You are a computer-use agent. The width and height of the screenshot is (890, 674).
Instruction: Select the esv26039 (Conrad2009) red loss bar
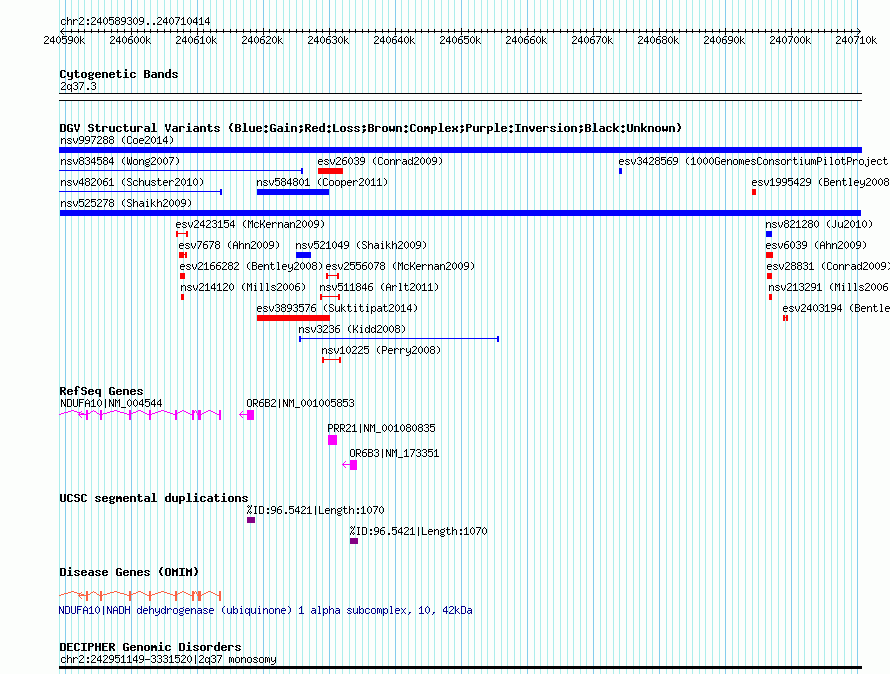coord(330,171)
